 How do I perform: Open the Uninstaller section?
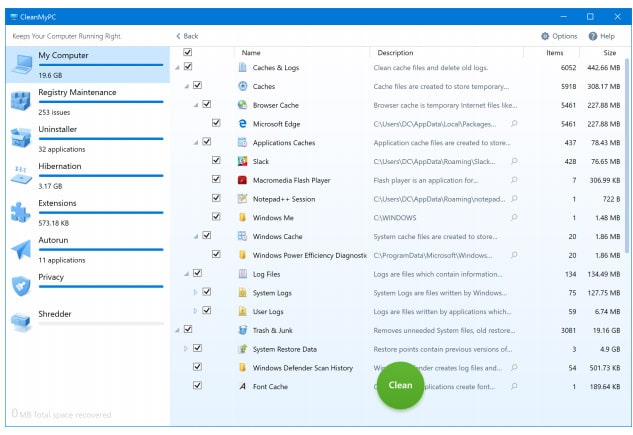(61, 129)
